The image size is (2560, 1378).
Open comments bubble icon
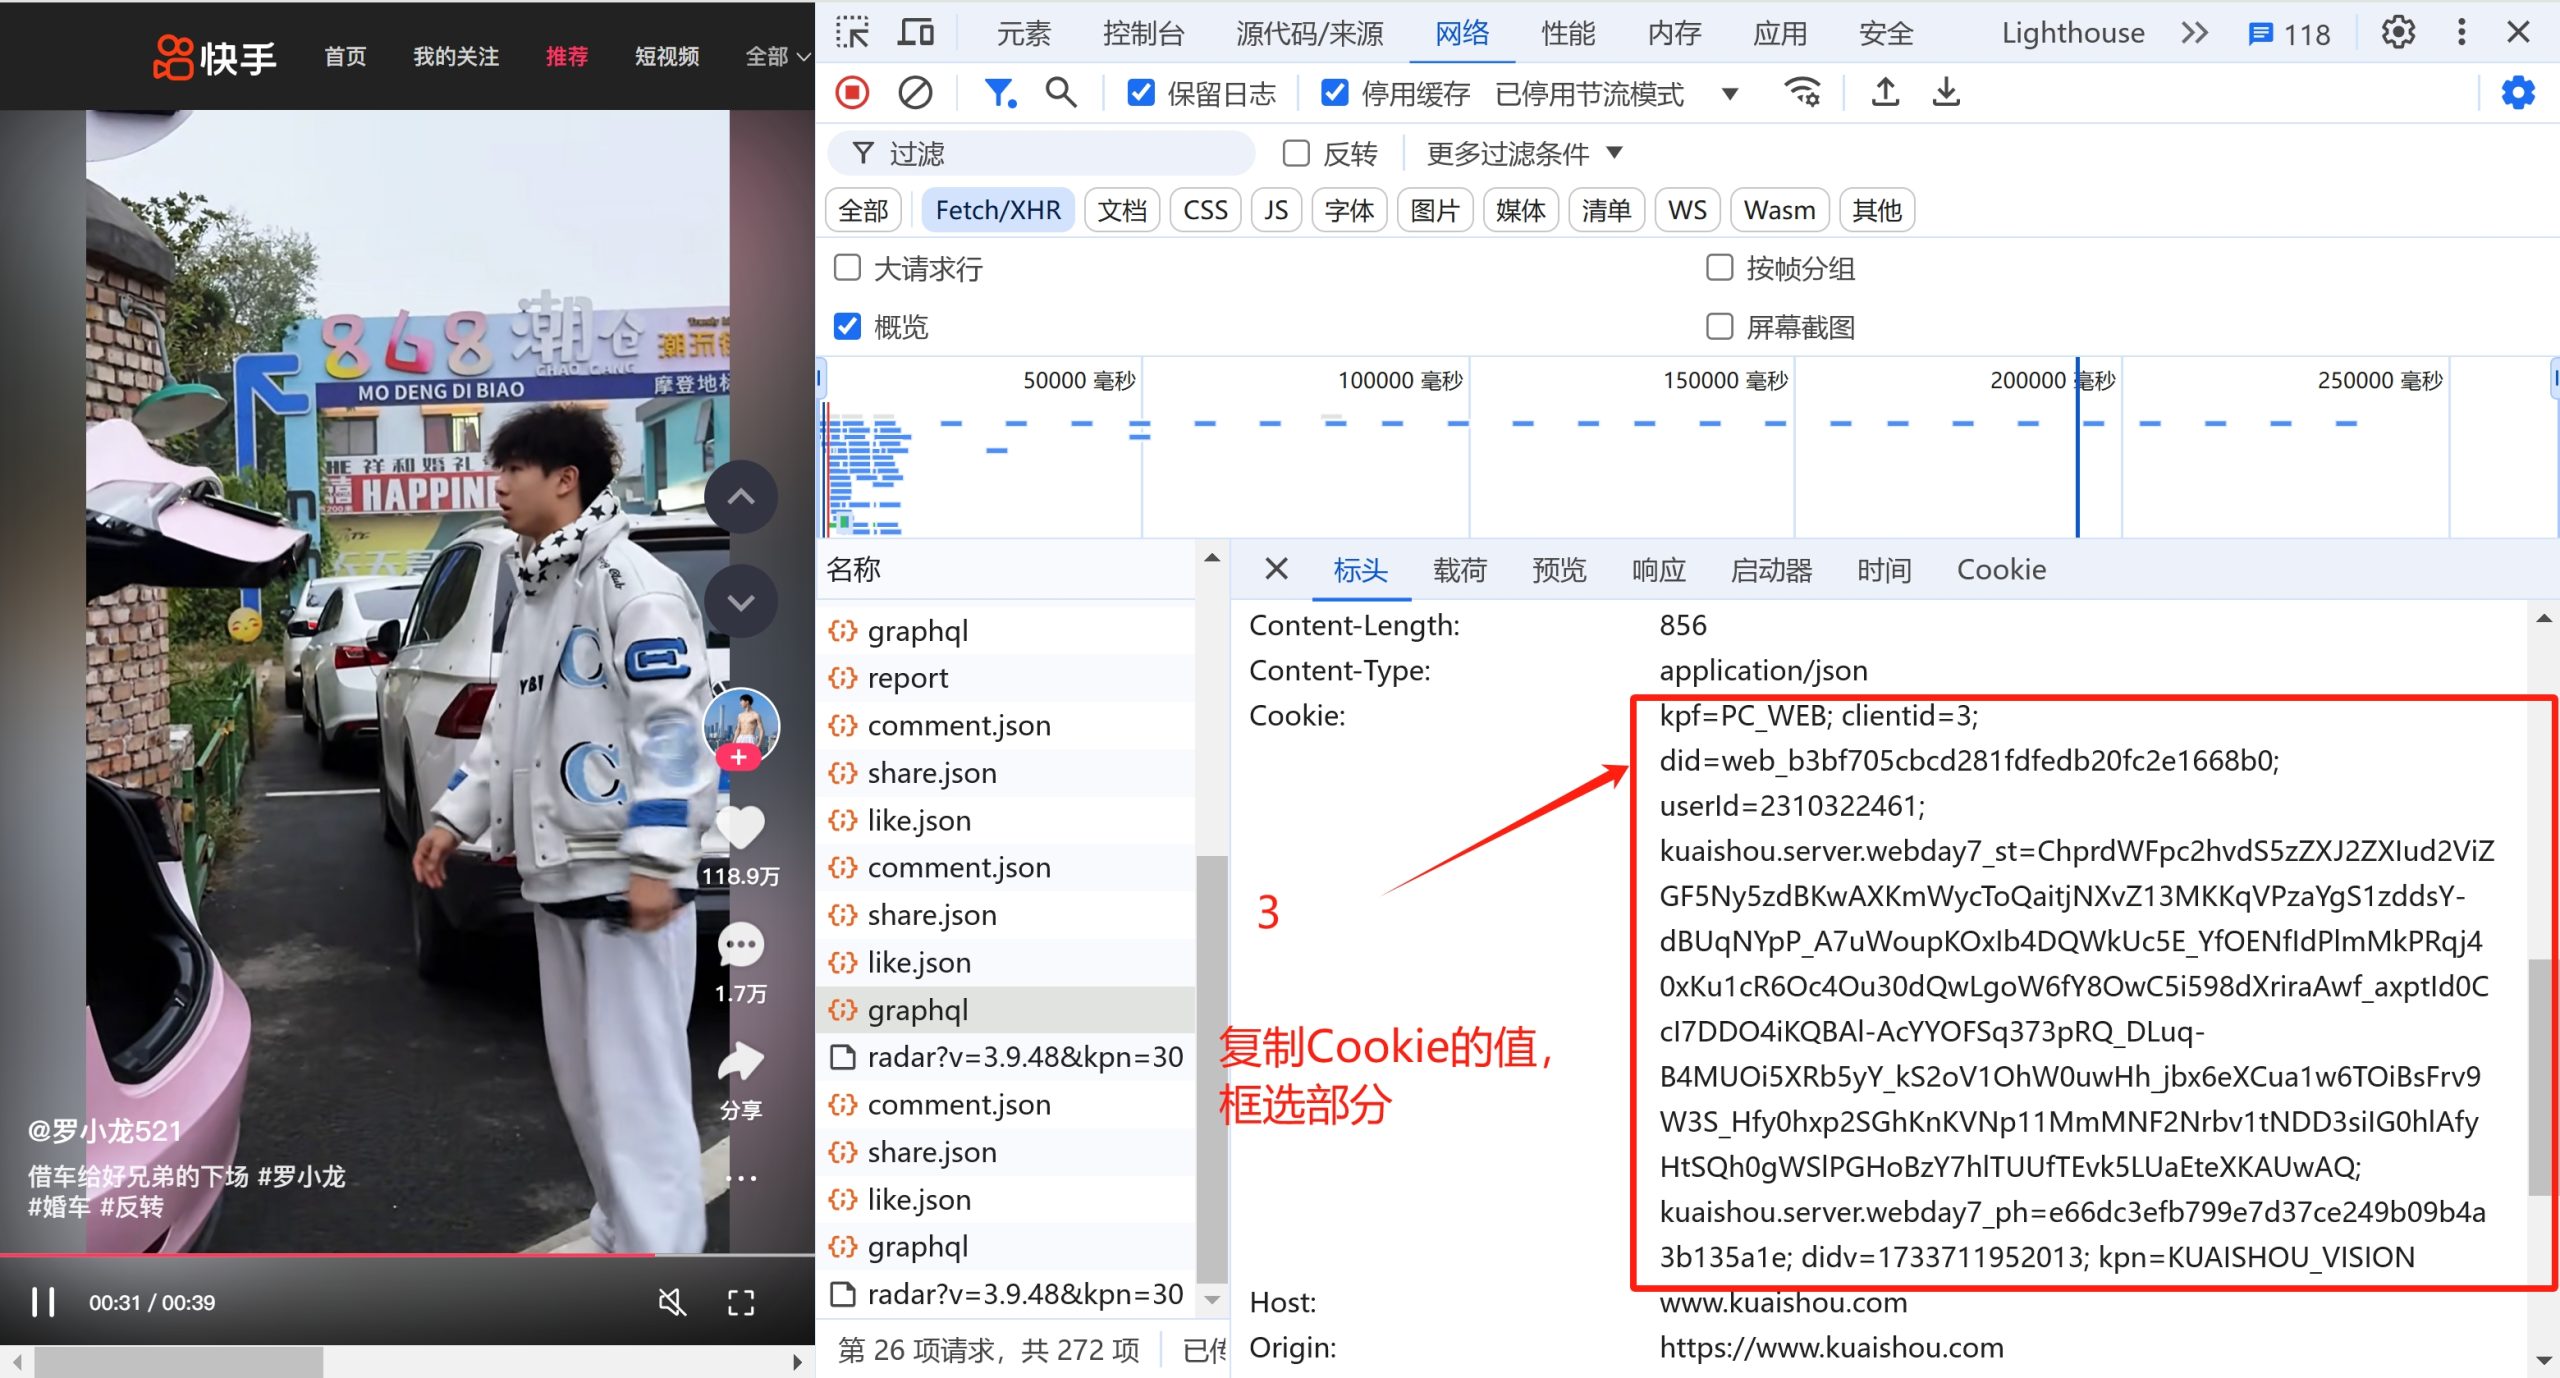740,945
